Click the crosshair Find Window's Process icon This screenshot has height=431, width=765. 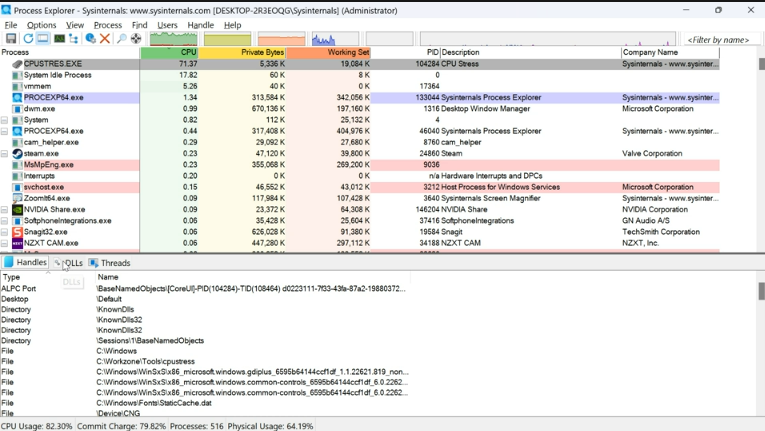[136, 39]
